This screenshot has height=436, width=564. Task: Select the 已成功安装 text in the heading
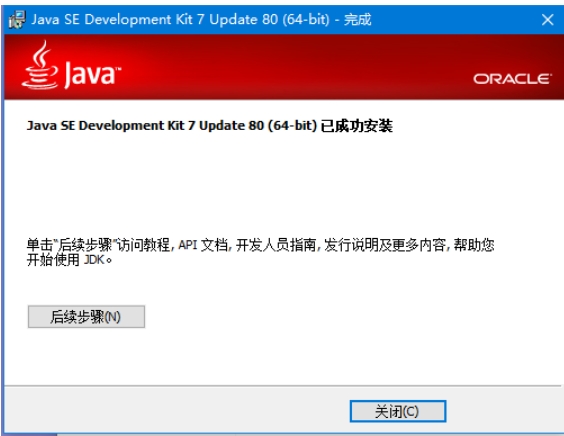(x=356, y=126)
